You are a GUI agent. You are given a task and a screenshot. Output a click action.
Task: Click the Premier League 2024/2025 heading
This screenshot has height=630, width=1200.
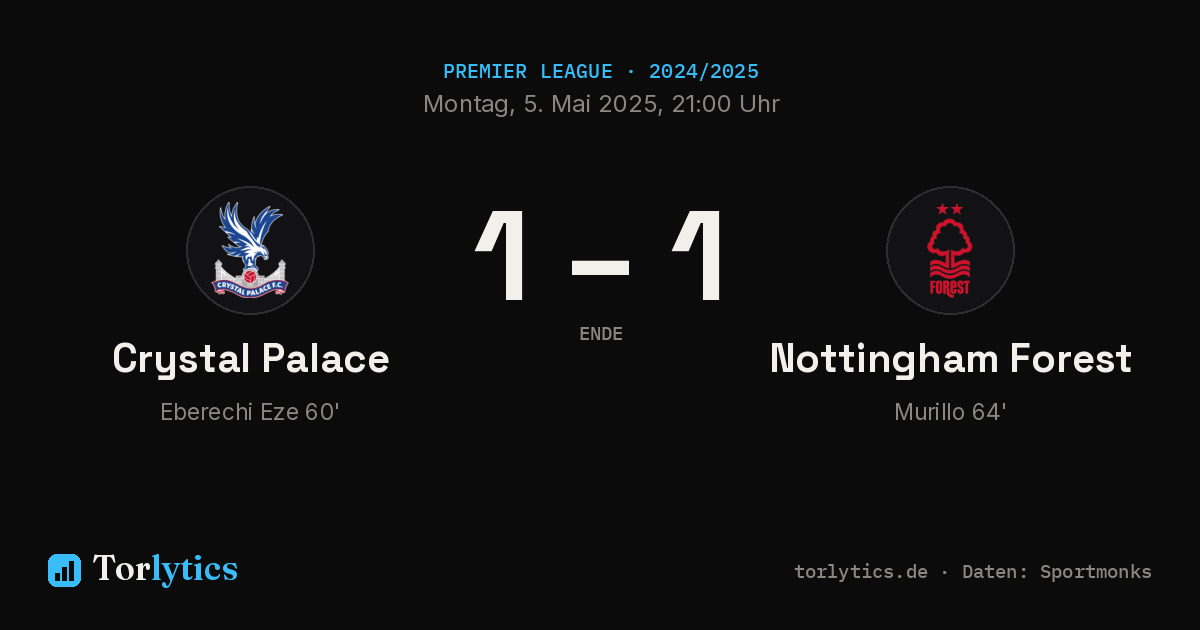(x=600, y=72)
